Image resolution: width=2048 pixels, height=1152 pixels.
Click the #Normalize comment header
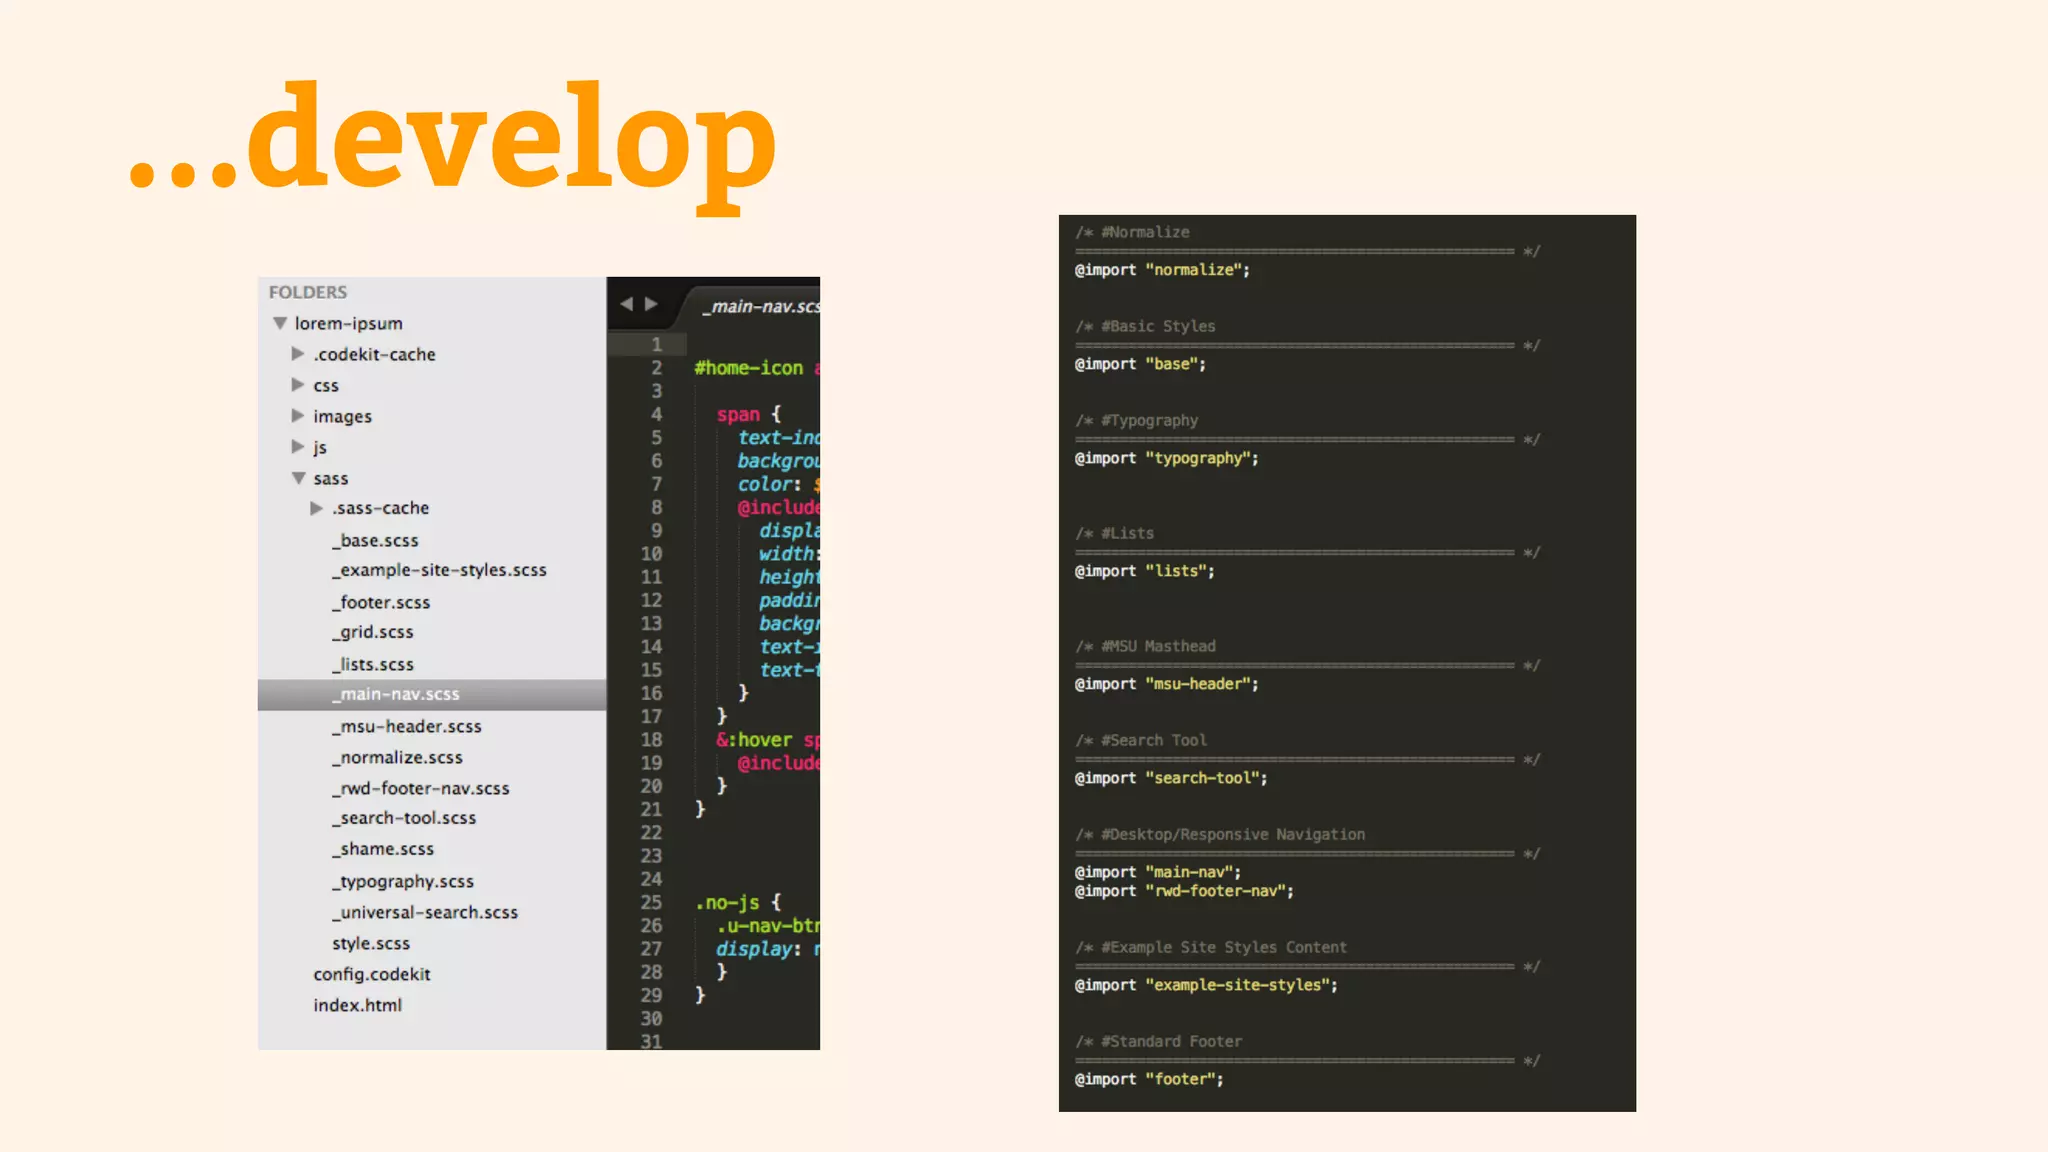tap(1133, 232)
